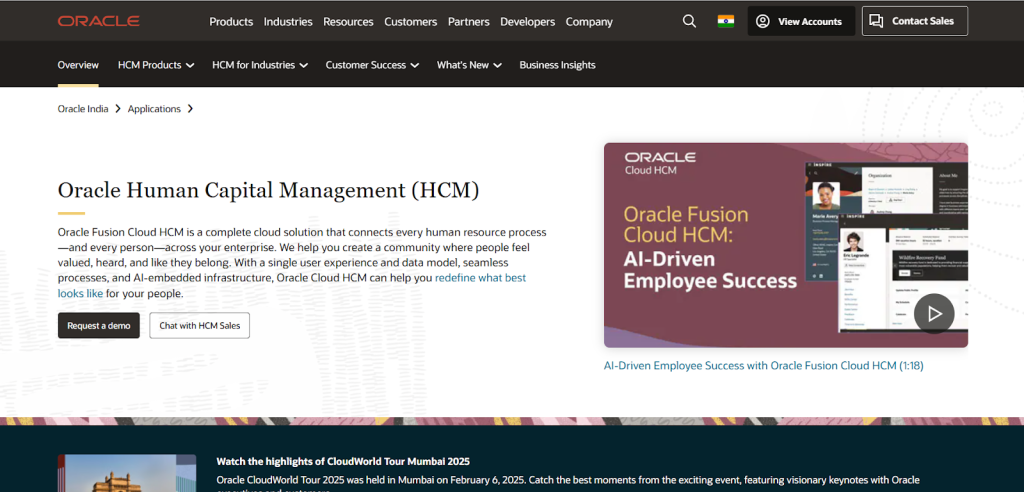
Task: Open the search magnifier icon
Action: tap(689, 21)
